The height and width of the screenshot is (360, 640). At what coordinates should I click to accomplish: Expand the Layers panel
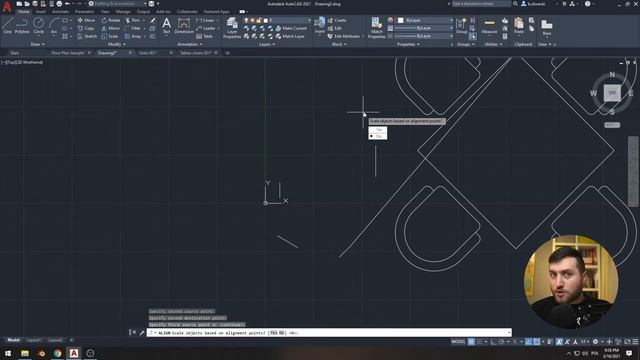click(x=267, y=44)
